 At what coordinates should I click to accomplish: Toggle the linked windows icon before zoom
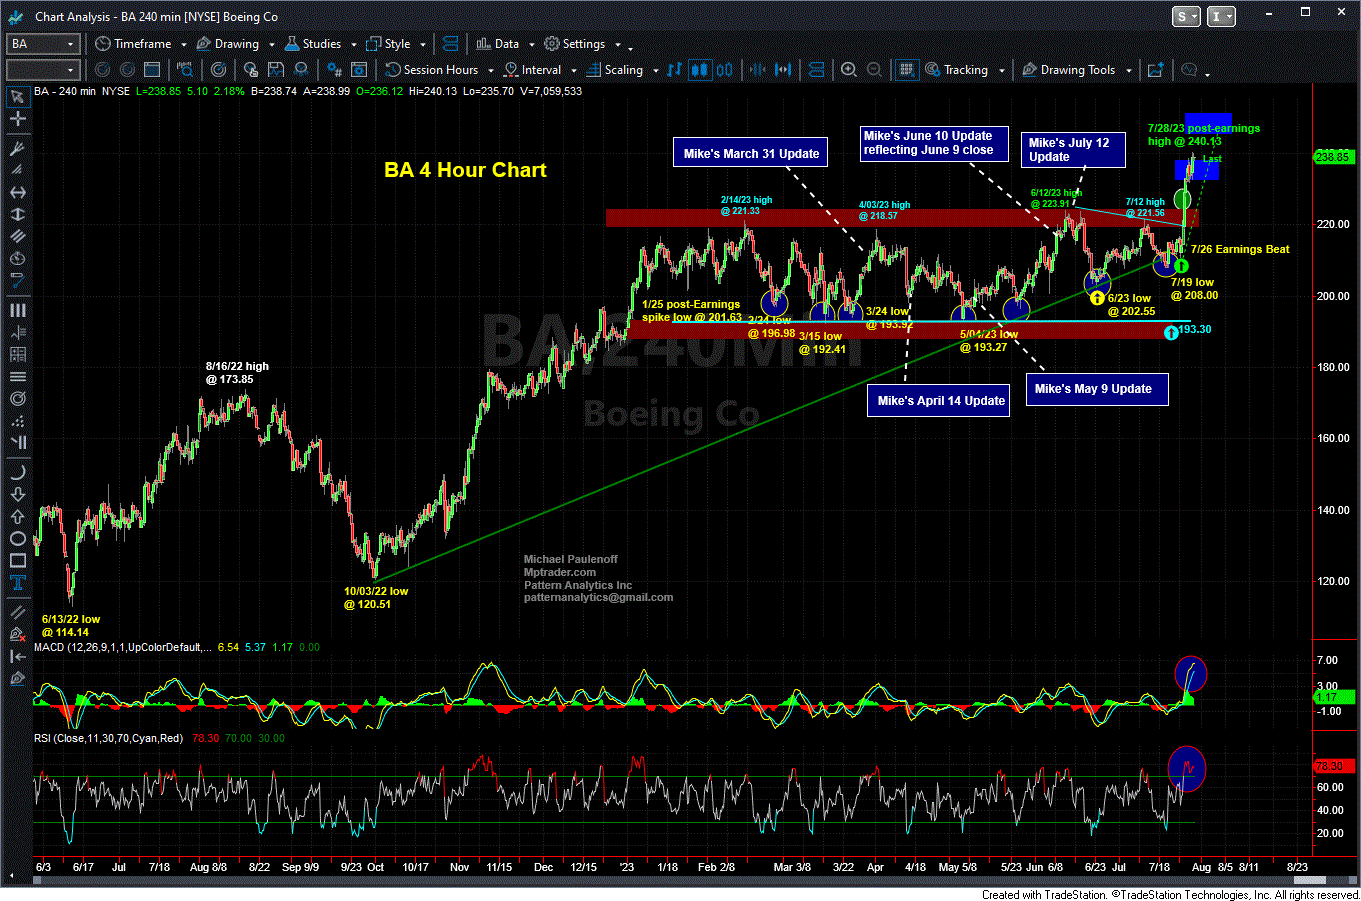[816, 70]
